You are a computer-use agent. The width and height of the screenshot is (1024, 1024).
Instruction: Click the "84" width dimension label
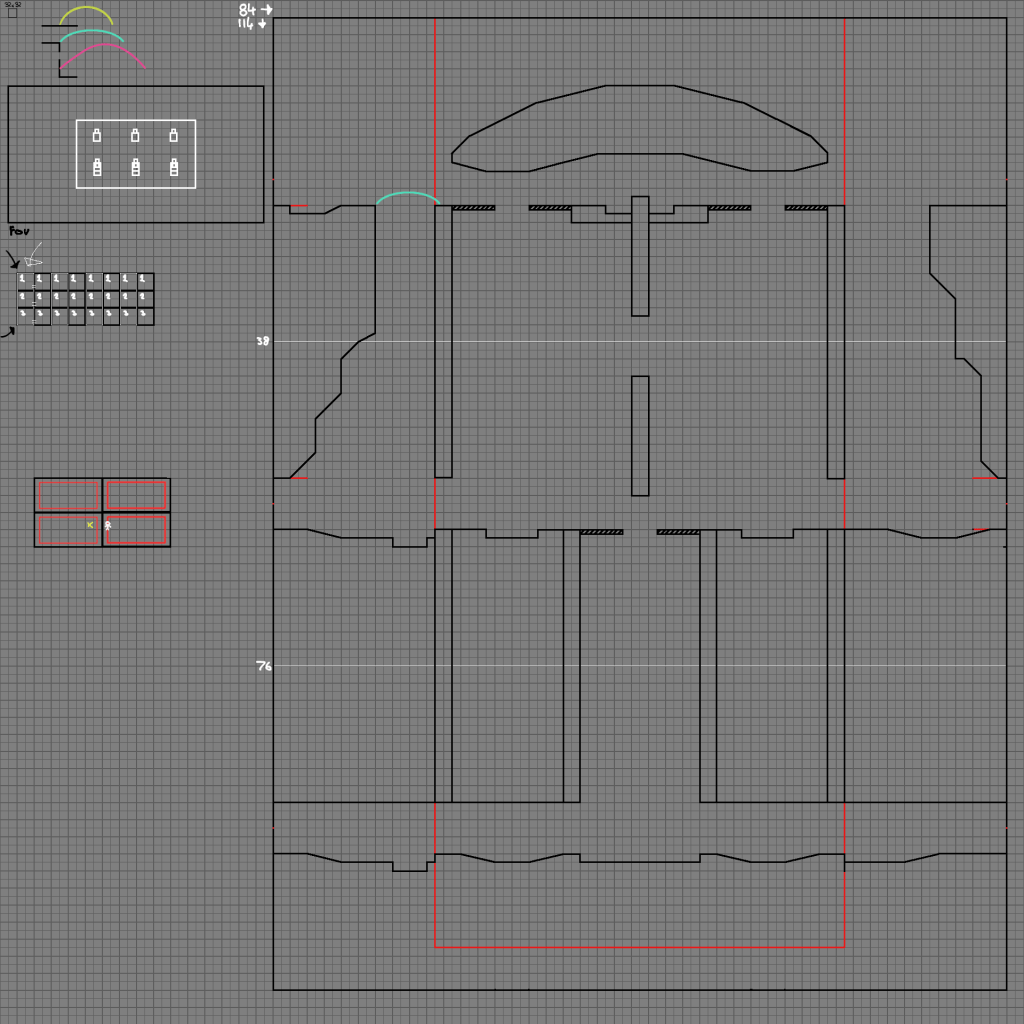click(x=248, y=9)
